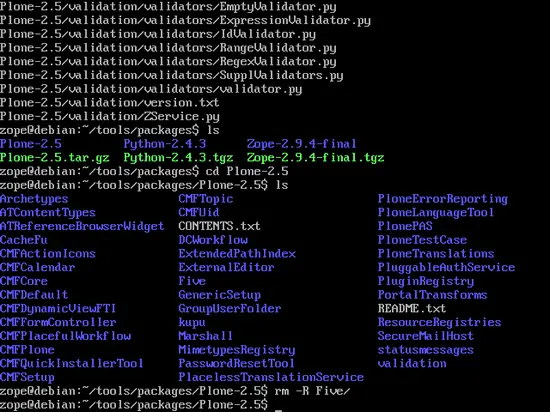Select MimetypesRegistry in the listing
Screen dimensions: 550x412
click(237, 350)
